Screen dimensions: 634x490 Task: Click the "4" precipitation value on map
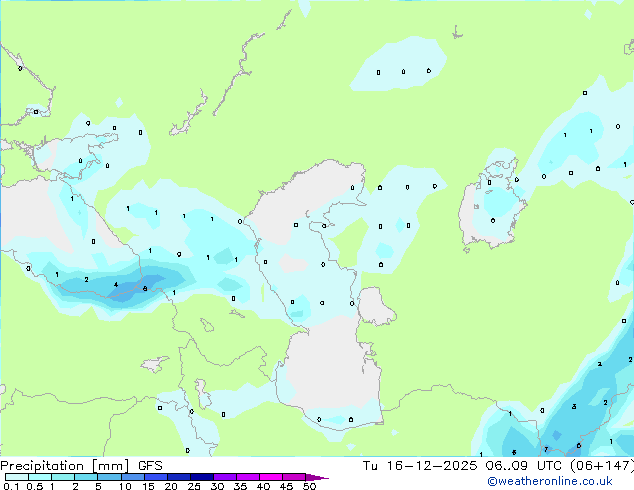click(x=116, y=285)
